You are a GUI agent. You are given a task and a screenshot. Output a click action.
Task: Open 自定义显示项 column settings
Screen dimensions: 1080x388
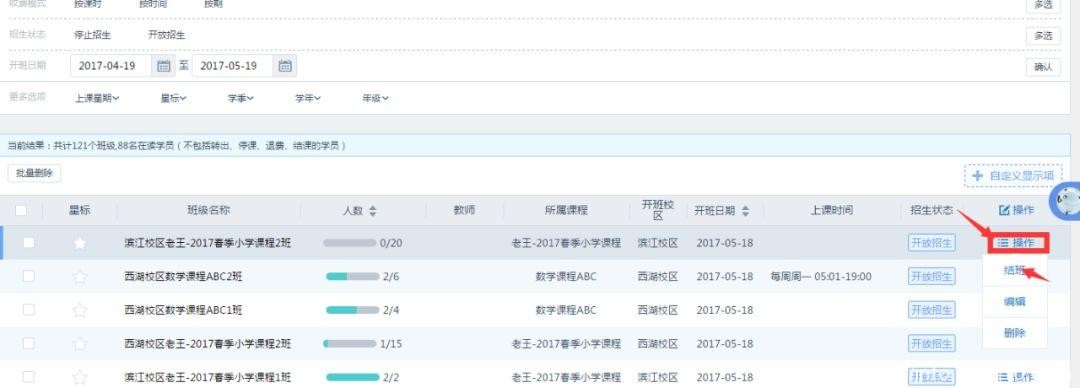tap(1013, 176)
